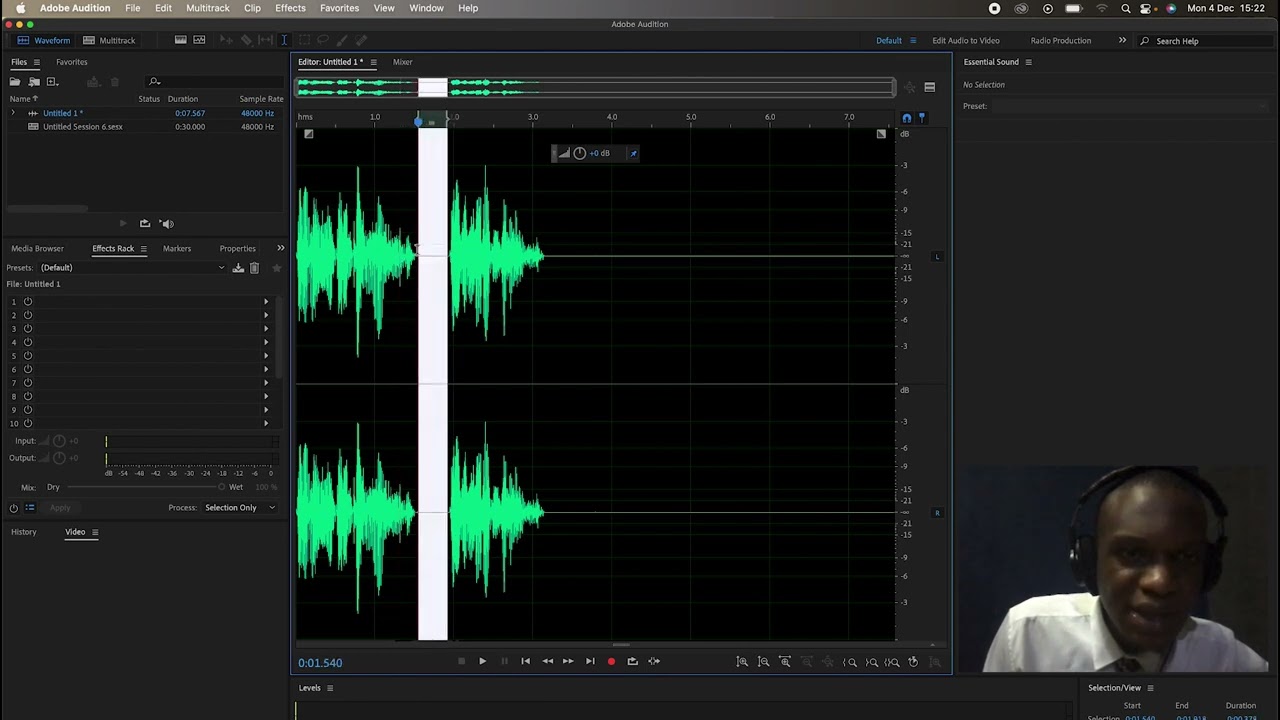1280x720 pixels.
Task: Expand the Untitled 1 file row
Action: pos(13,113)
